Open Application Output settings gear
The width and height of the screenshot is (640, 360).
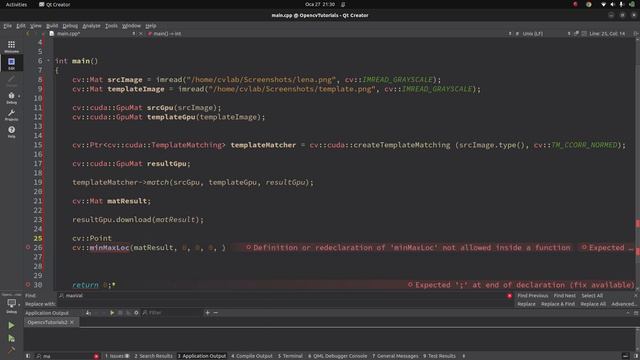pos(136,313)
